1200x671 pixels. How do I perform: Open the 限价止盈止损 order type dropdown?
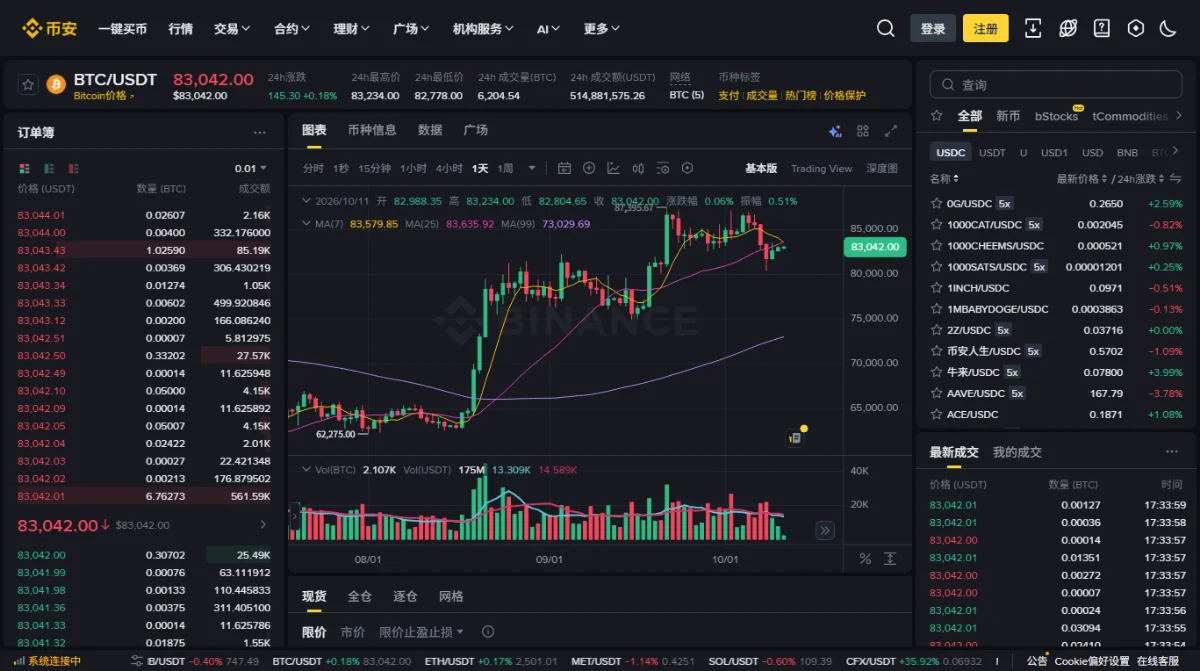[x=422, y=632]
